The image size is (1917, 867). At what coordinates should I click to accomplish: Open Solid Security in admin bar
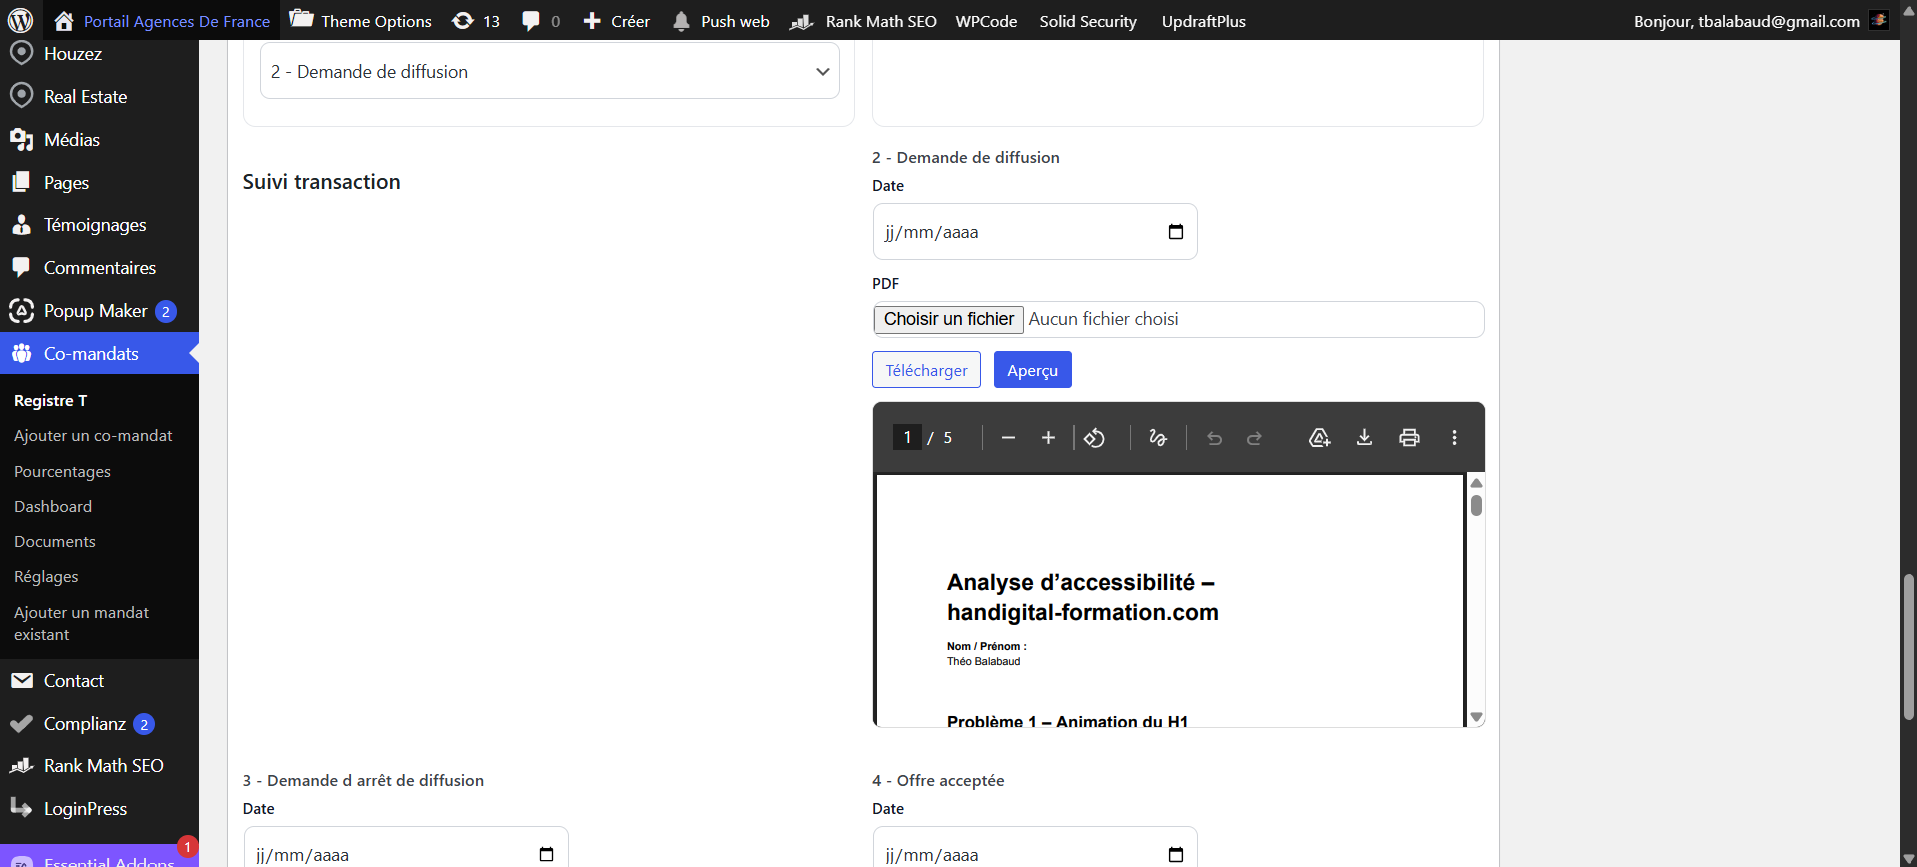[x=1088, y=21]
